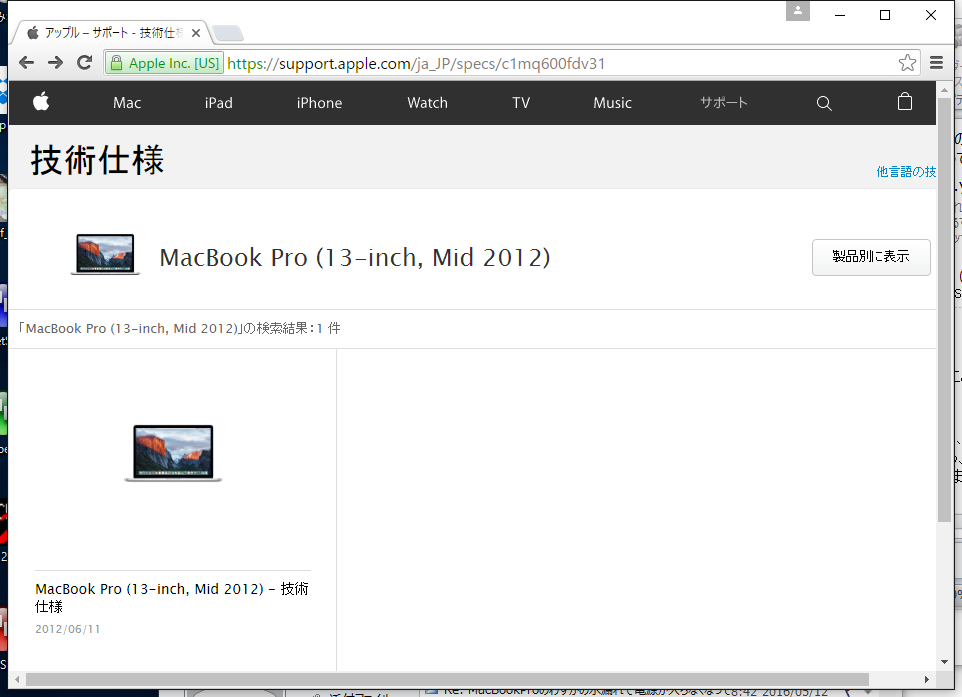Click the MacBook Pro result thumbnail
962x697 pixels.
(173, 453)
